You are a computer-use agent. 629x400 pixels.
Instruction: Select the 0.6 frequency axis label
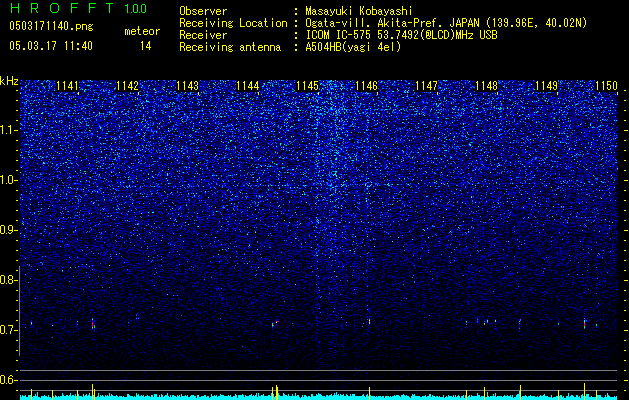tap(9, 380)
